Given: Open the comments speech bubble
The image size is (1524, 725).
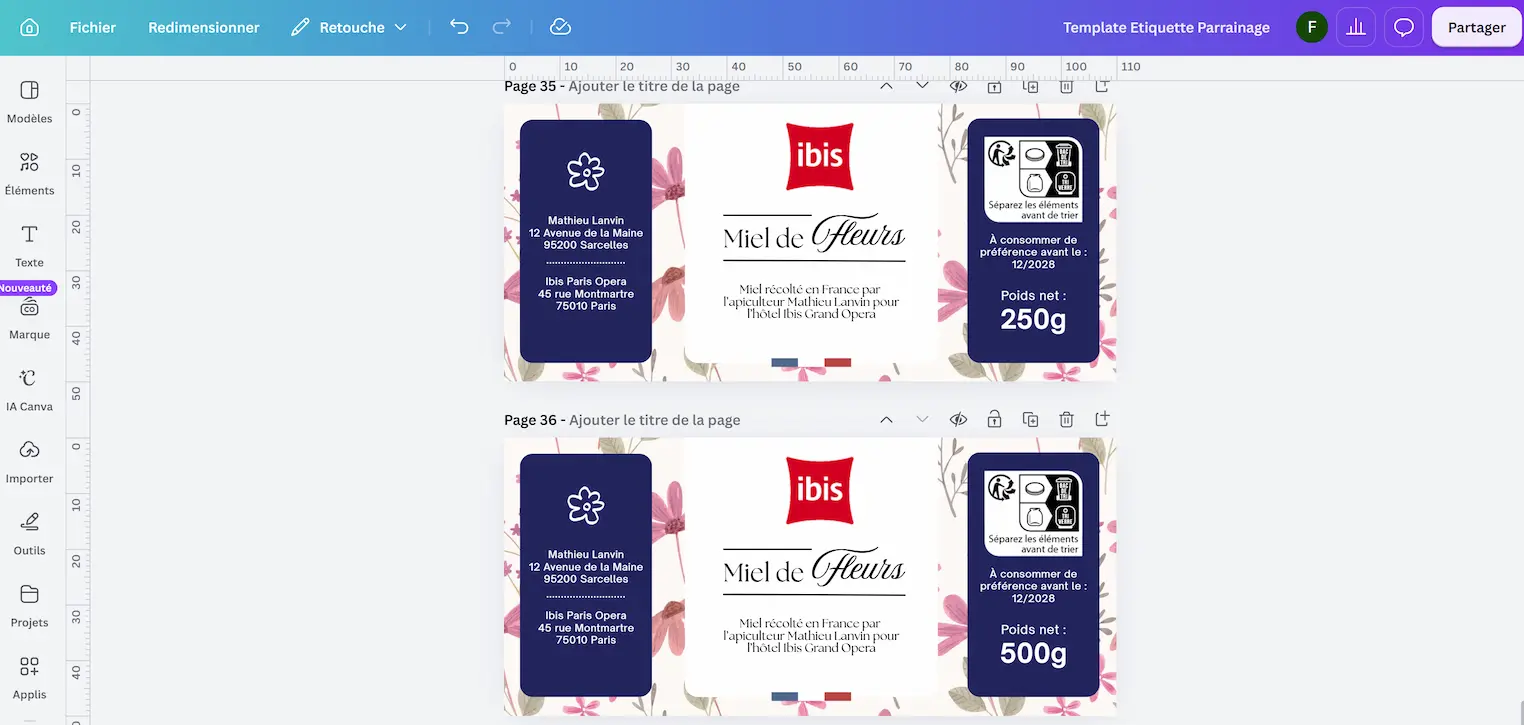Looking at the screenshot, I should (1404, 27).
